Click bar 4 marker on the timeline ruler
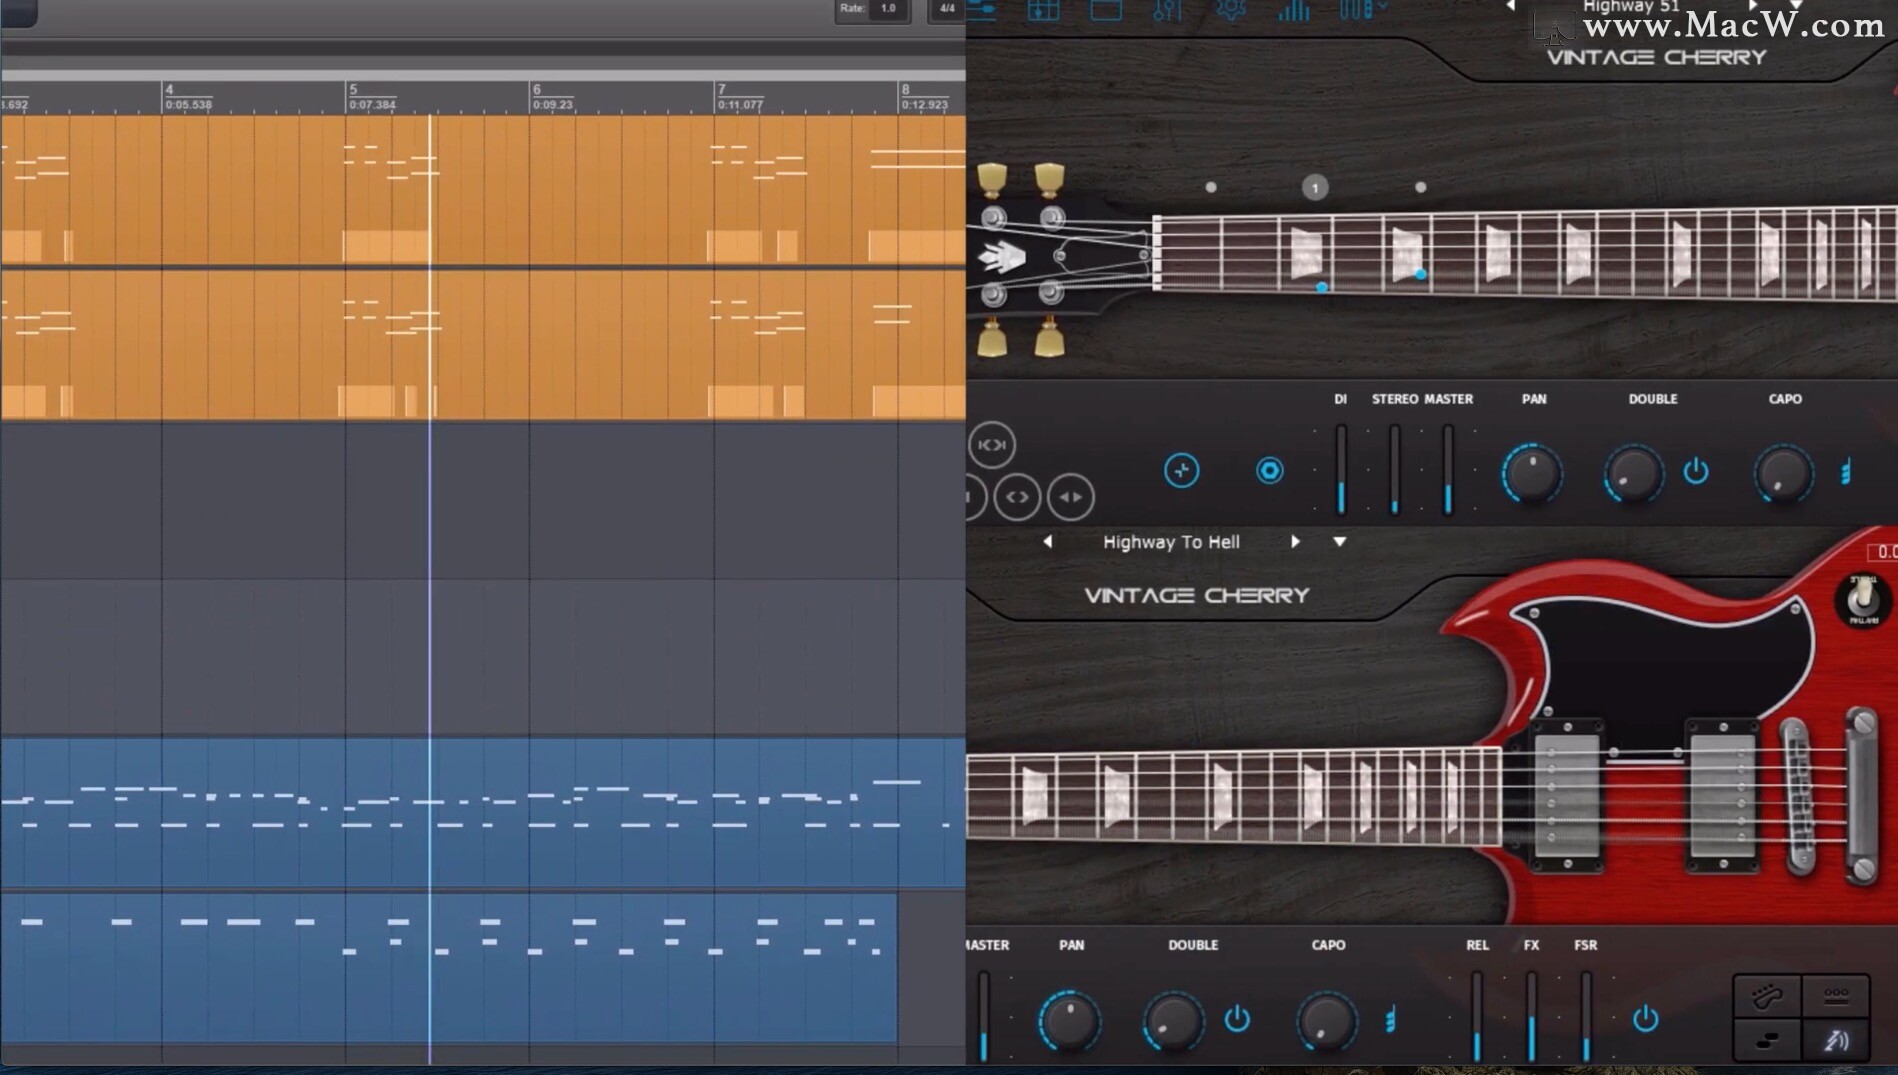This screenshot has width=1898, height=1075. [x=188, y=97]
